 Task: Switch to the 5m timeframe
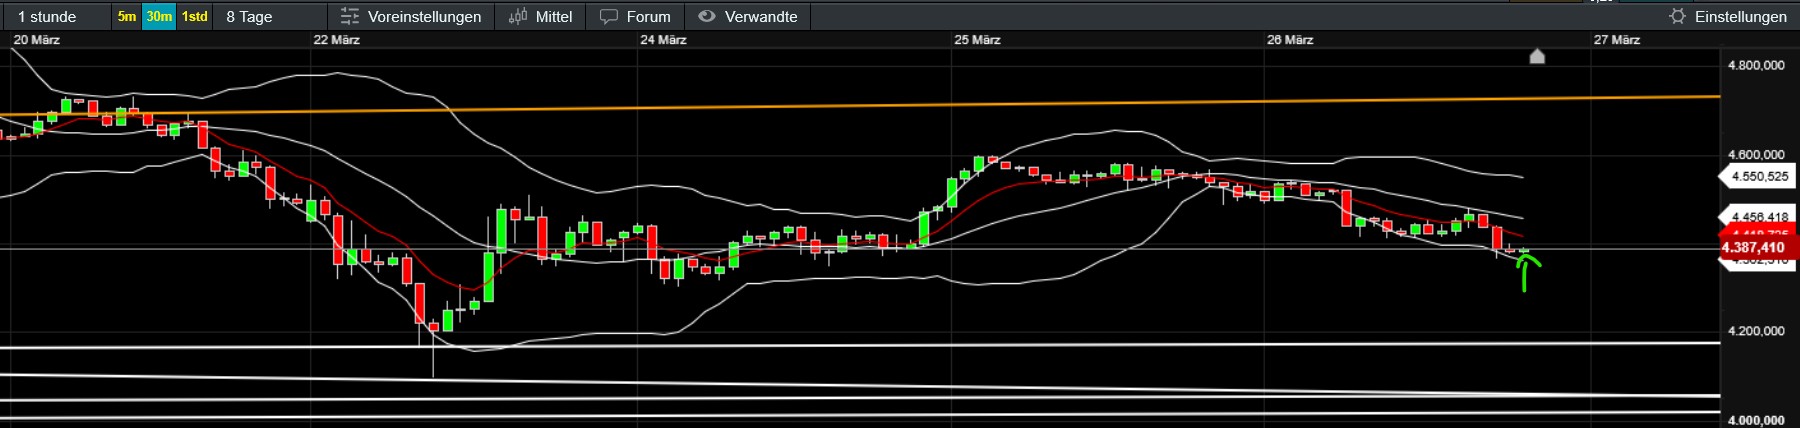click(127, 16)
